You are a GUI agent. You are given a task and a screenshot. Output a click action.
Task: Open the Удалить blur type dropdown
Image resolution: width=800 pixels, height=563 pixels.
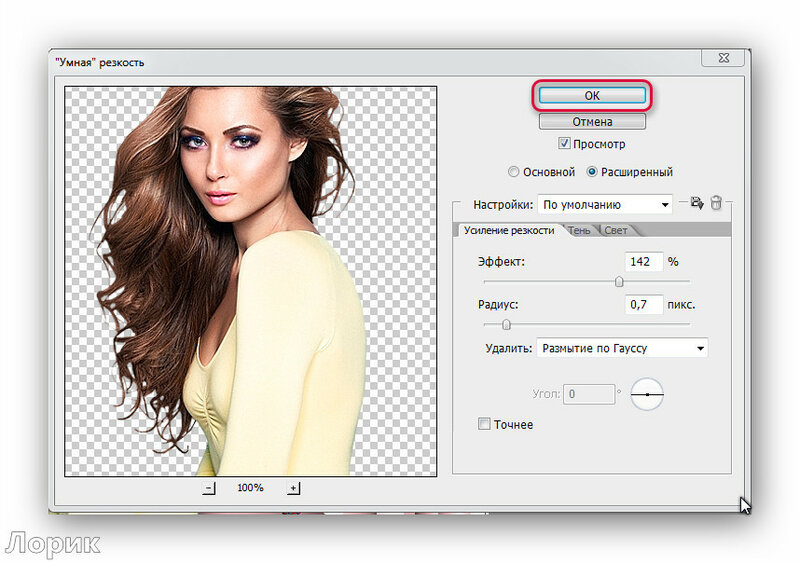pyautogui.click(x=622, y=348)
